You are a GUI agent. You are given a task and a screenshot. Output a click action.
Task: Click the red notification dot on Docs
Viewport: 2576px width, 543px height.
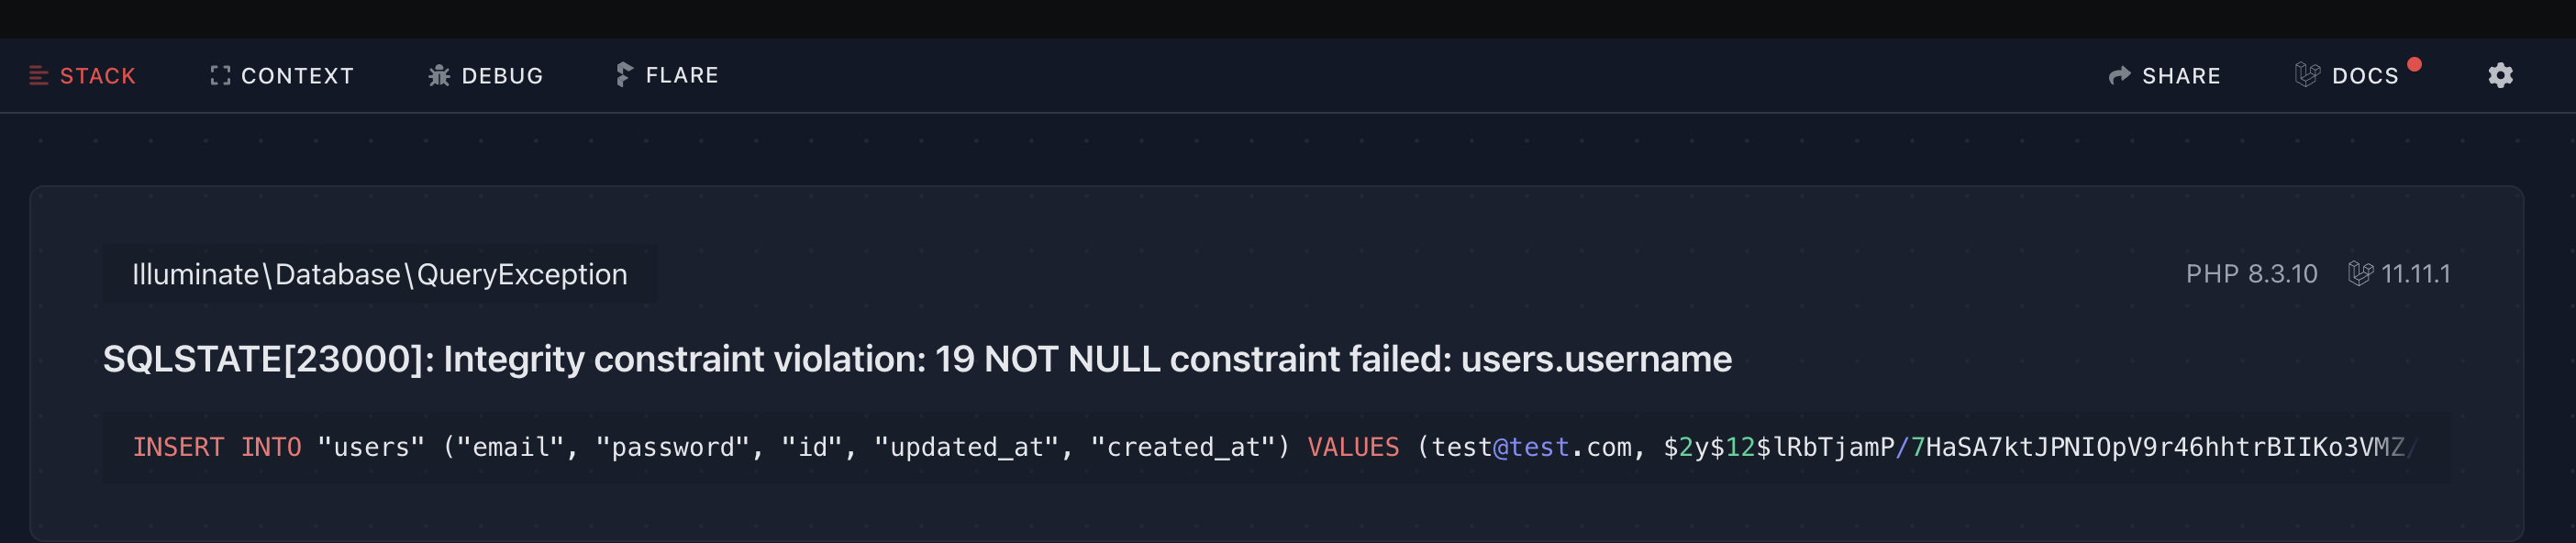pyautogui.click(x=2414, y=65)
